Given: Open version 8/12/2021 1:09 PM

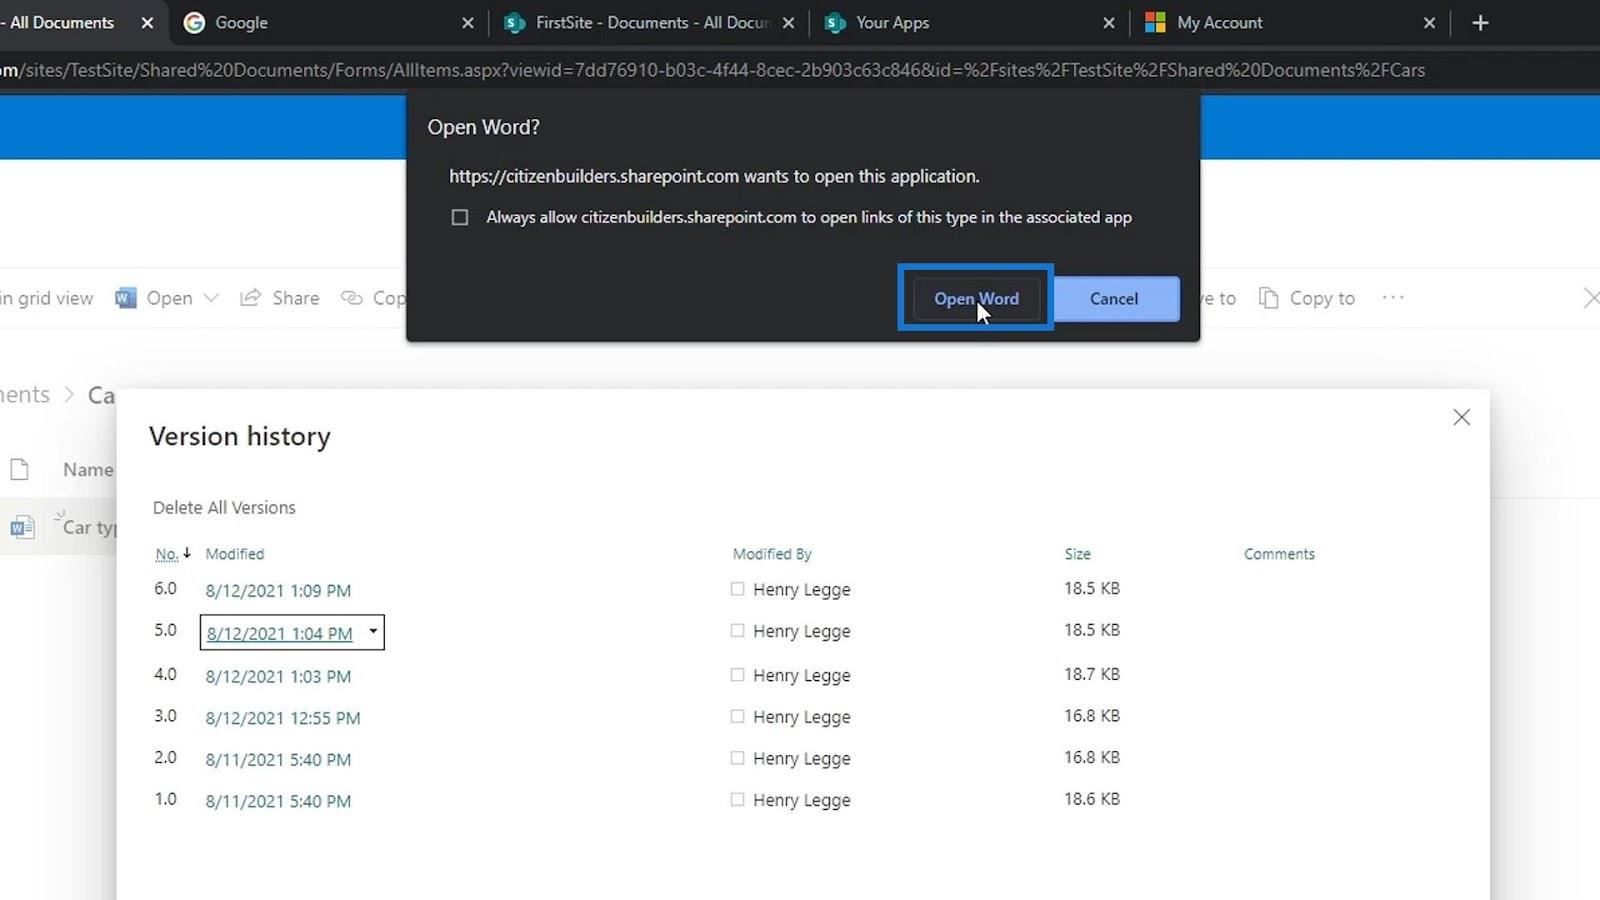Looking at the screenshot, I should (x=278, y=590).
